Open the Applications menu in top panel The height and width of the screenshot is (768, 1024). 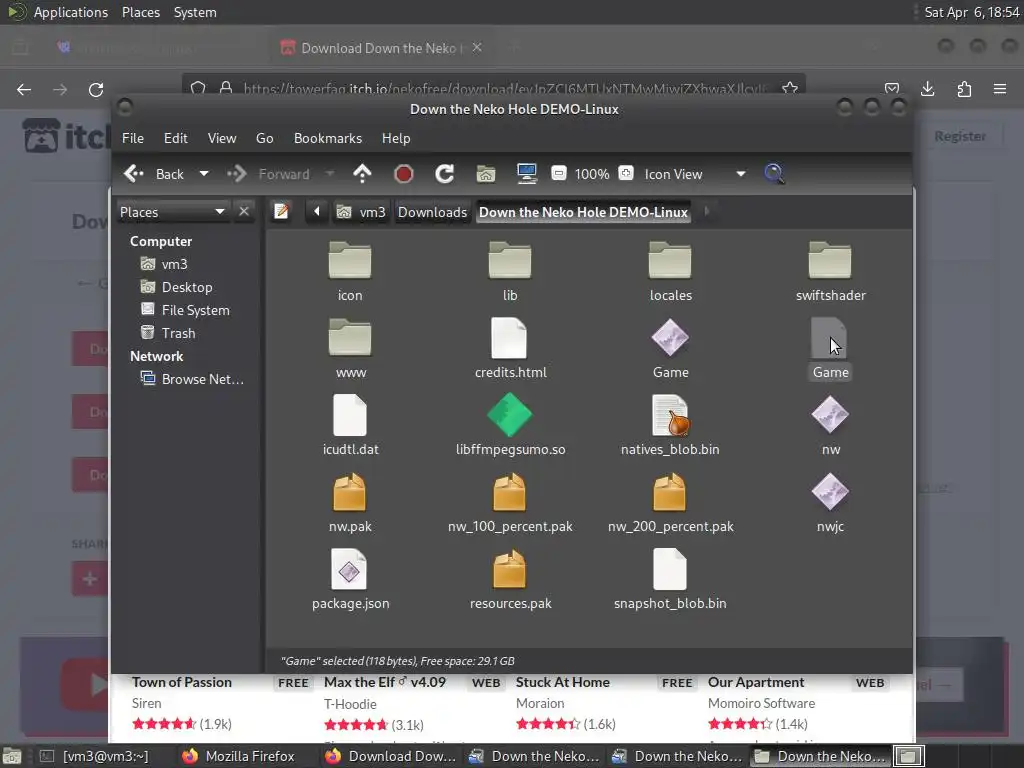[71, 12]
